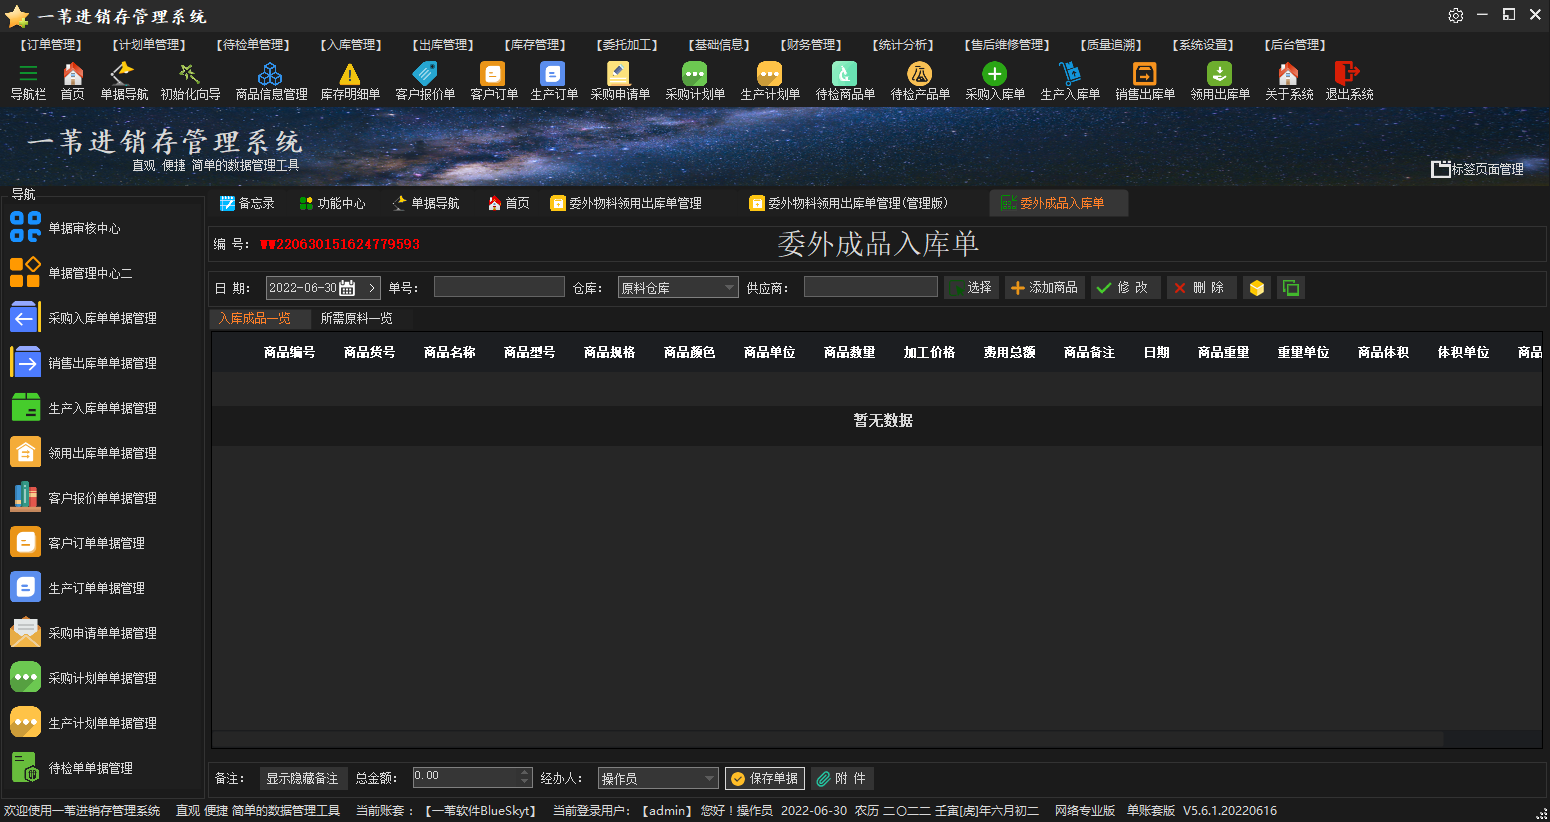The image size is (1550, 822).
Task: Open 单据导航 toolbar icon
Action: coord(122,73)
